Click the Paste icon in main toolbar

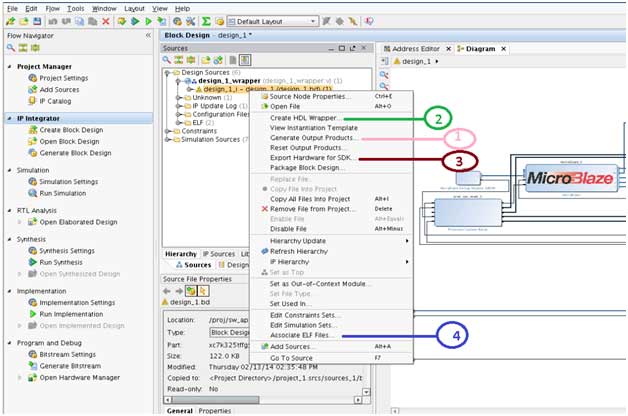point(93,21)
